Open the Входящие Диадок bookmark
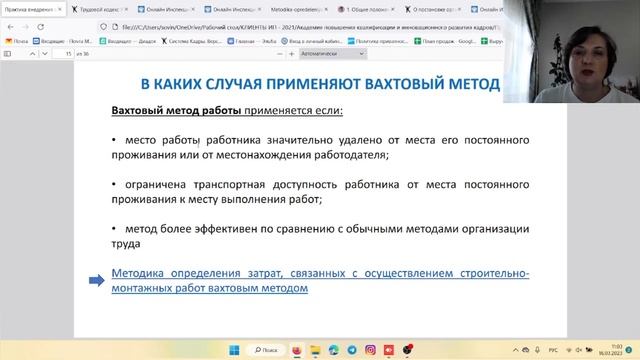 pos(128,41)
